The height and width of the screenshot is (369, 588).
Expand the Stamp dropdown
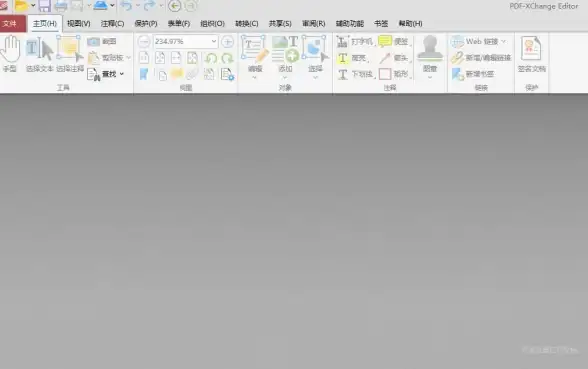[x=430, y=78]
